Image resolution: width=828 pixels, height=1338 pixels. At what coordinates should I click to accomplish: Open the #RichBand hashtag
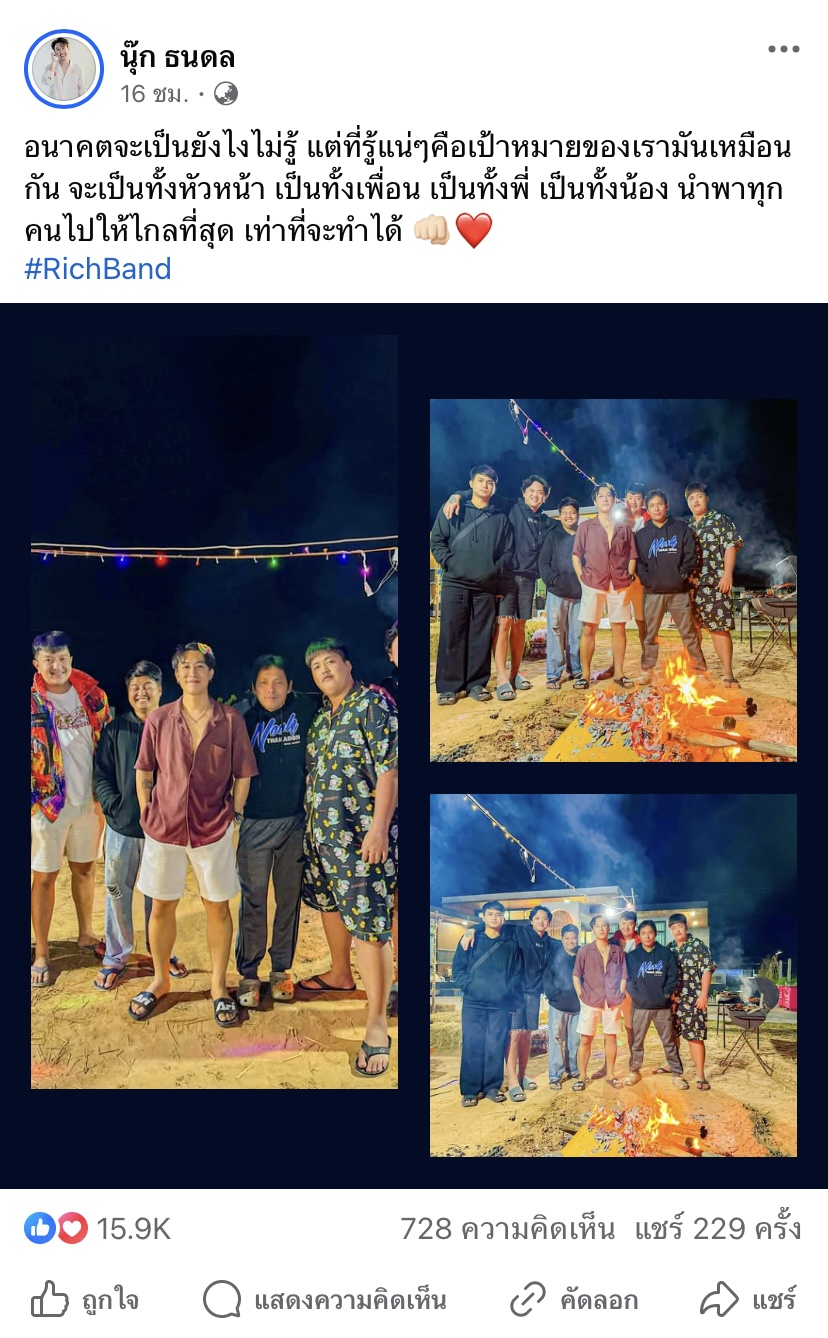(98, 268)
